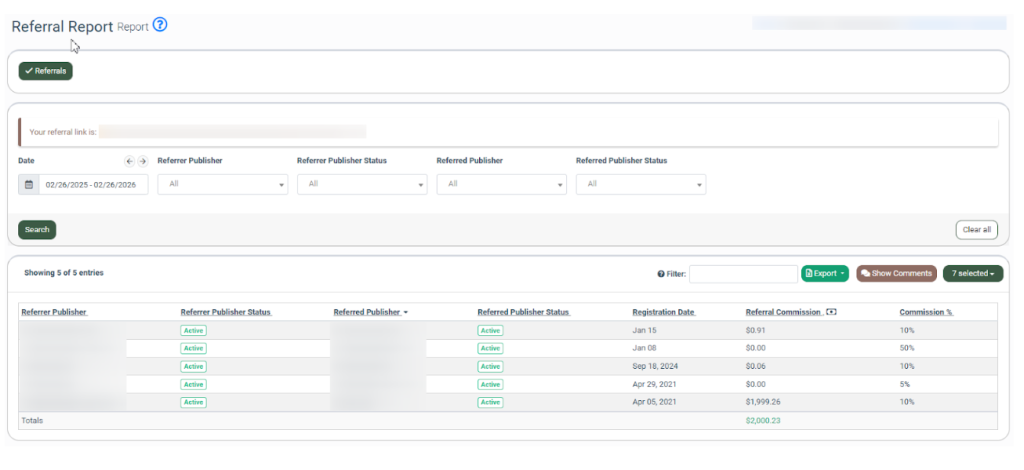Screen dimensions: 1024x470
Task: Click the Filter help question icon
Action: [x=661, y=274]
